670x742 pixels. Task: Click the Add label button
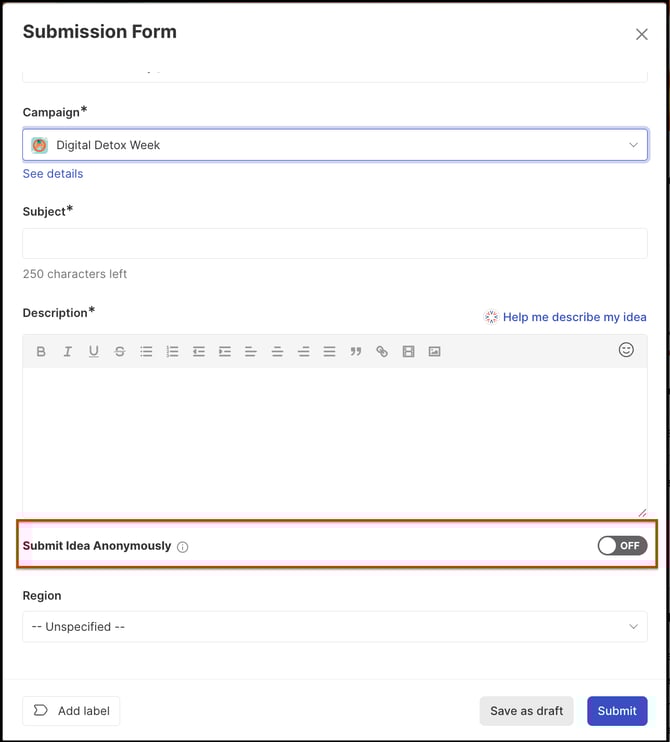point(72,711)
